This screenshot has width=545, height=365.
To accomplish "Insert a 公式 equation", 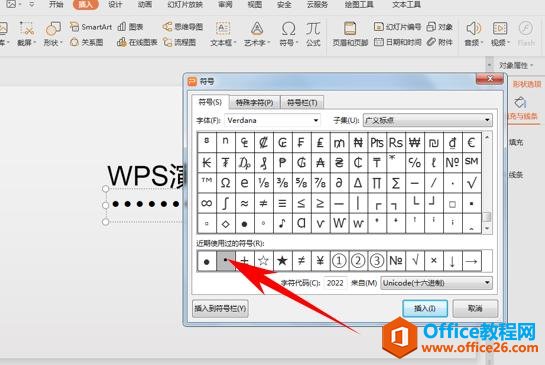I will click(313, 34).
